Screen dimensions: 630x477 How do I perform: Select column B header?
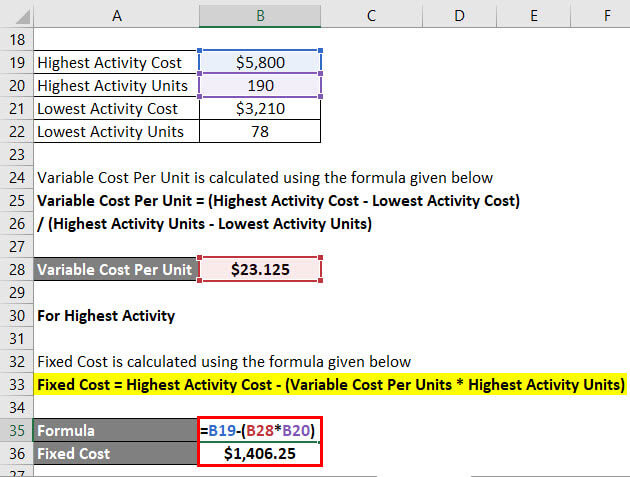pos(260,16)
